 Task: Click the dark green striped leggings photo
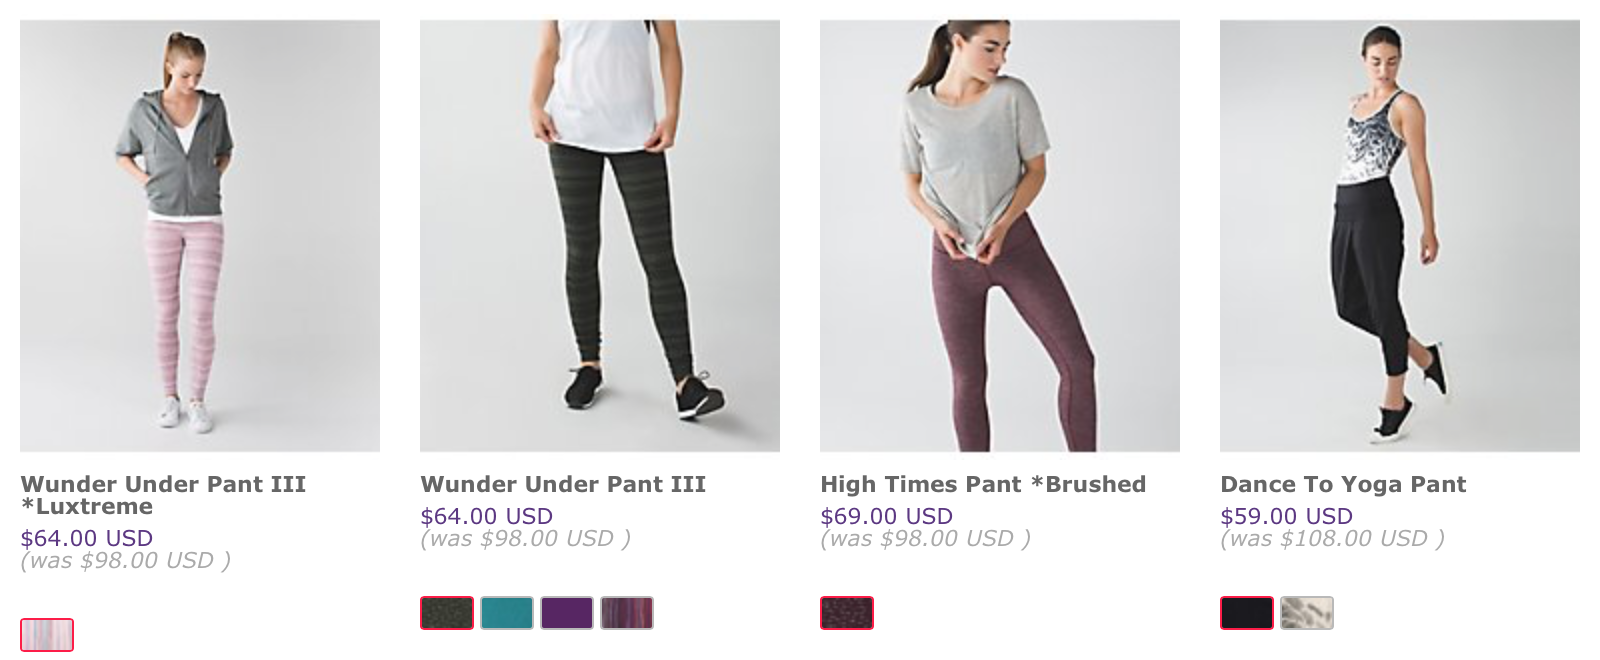click(600, 236)
